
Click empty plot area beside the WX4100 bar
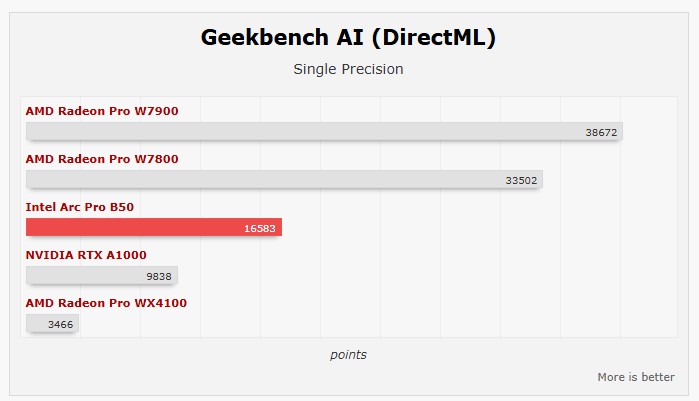(x=380, y=323)
